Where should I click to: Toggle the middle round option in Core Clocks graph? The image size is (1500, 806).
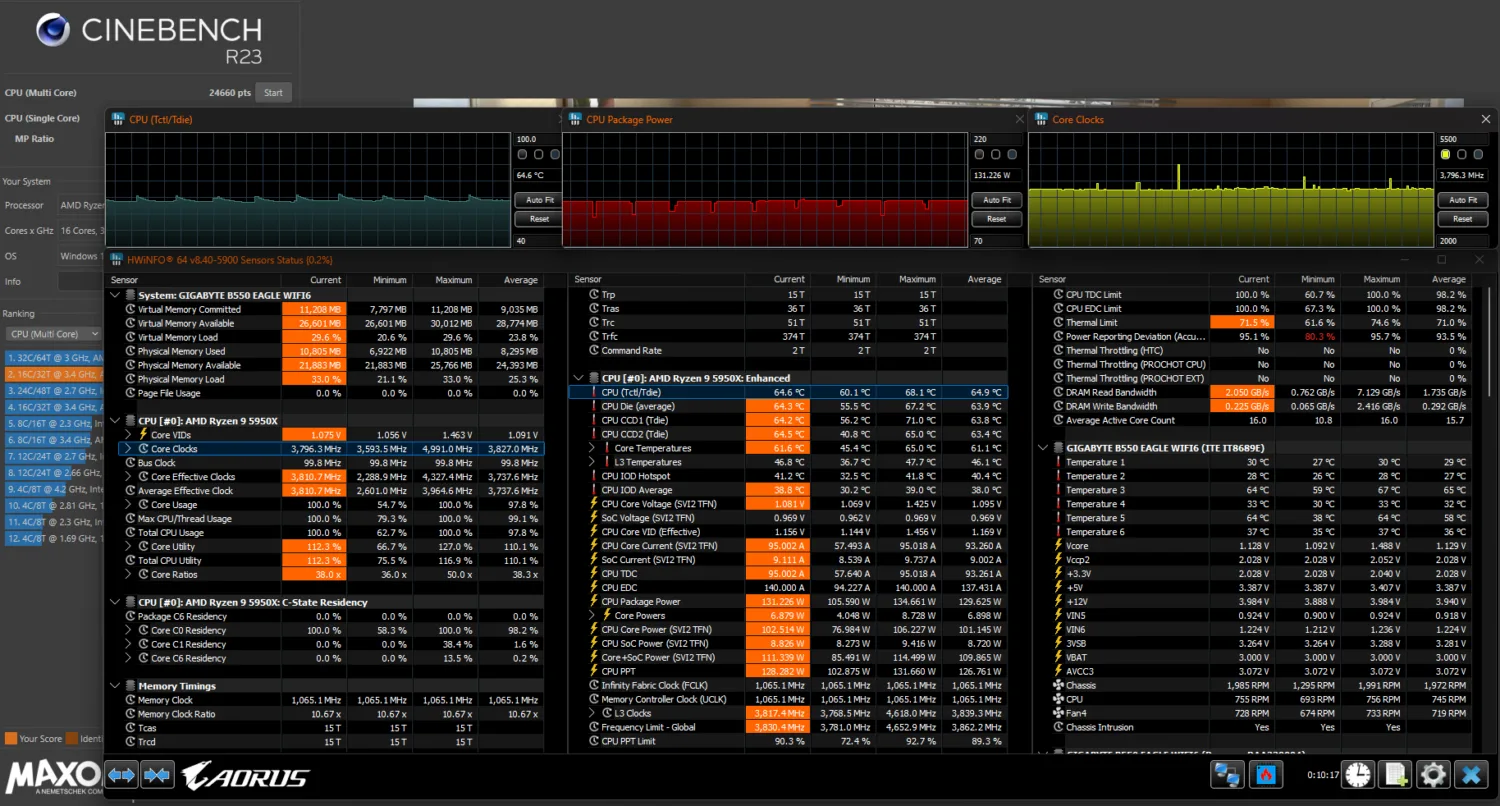pos(1462,155)
